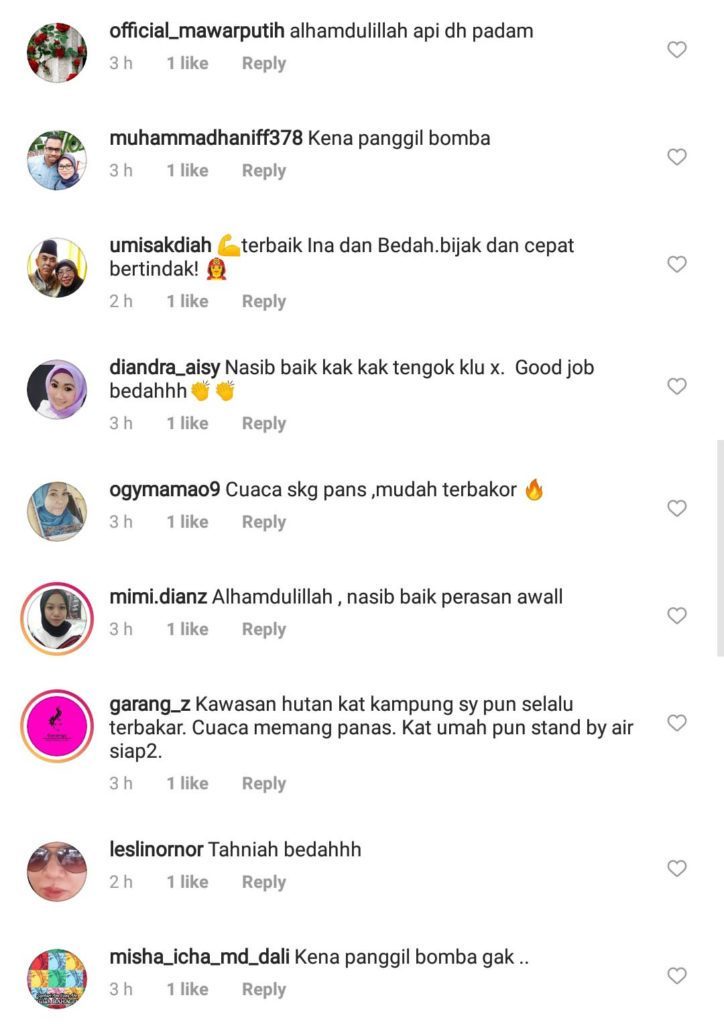Screen dimensions: 724x1024
Task: Like official_mawarputih's comment with heart icon
Action: (677, 50)
